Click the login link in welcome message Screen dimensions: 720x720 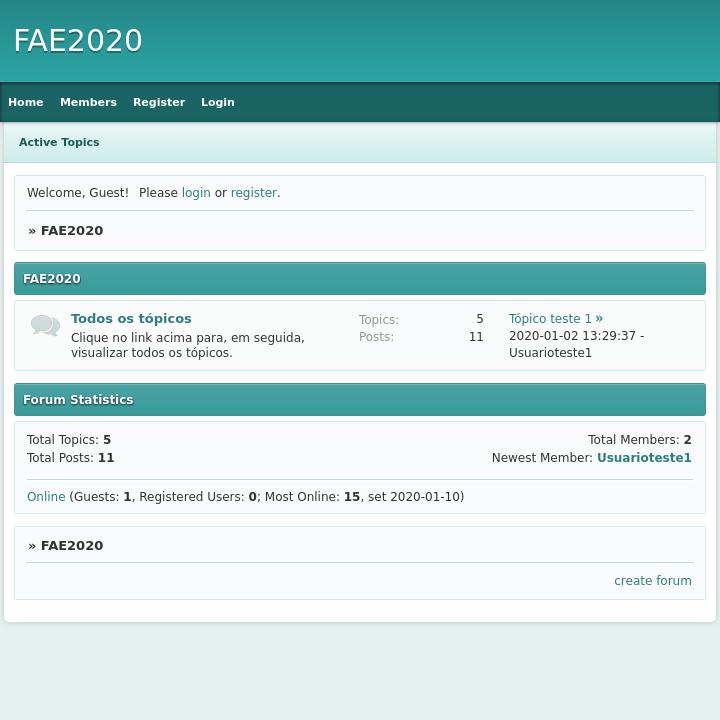(x=196, y=193)
